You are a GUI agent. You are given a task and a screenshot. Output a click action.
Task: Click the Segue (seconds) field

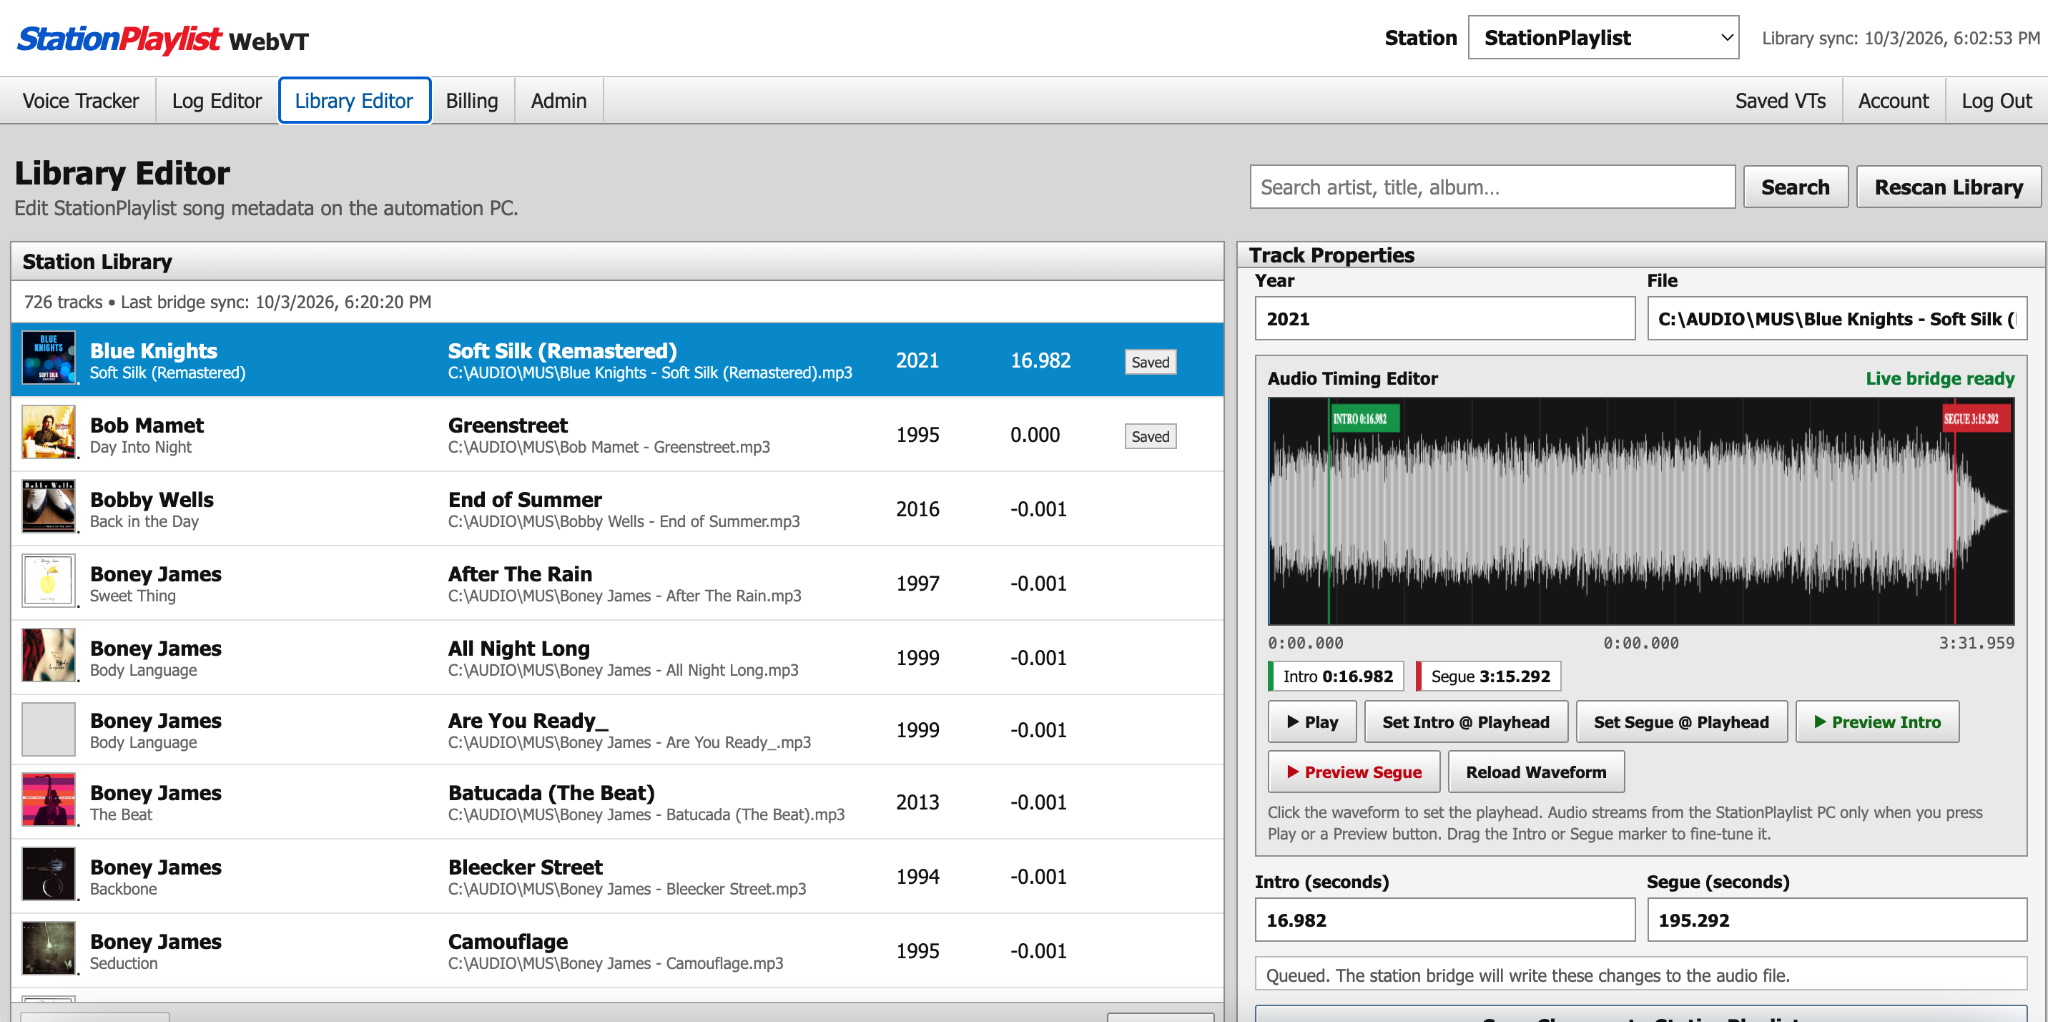pyautogui.click(x=1836, y=920)
